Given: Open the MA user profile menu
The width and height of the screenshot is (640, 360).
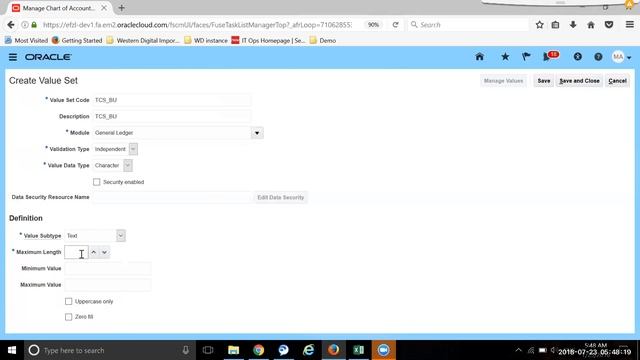Looking at the screenshot, I should point(621,57).
